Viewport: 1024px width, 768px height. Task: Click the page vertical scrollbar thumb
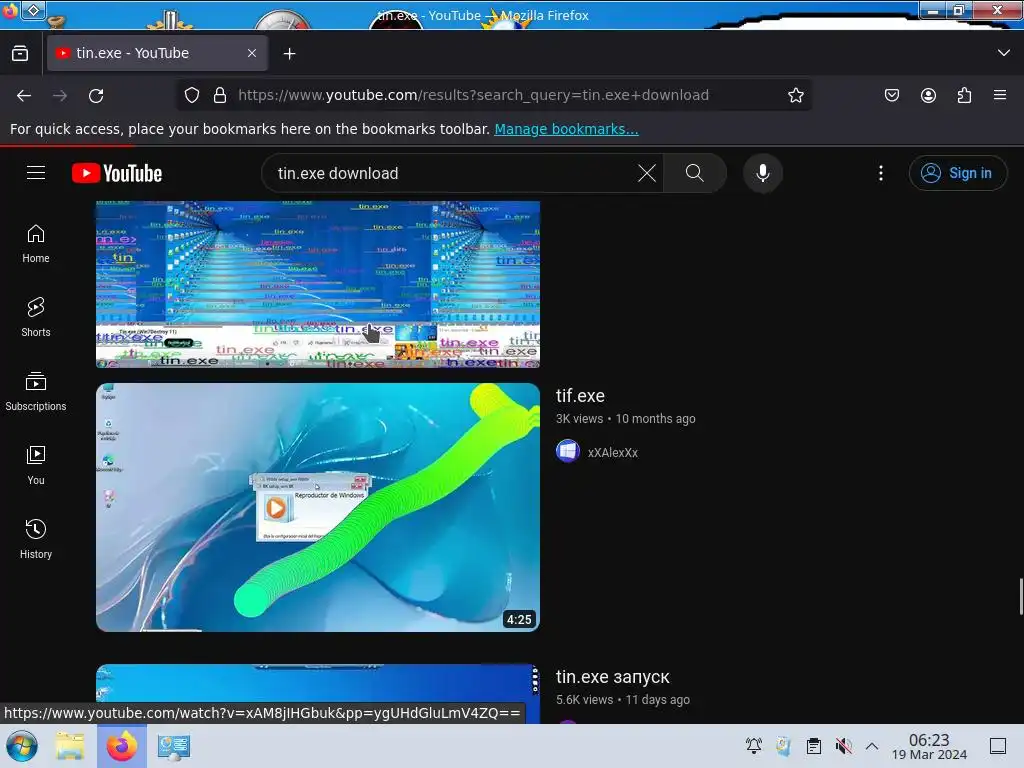pos(1020,596)
